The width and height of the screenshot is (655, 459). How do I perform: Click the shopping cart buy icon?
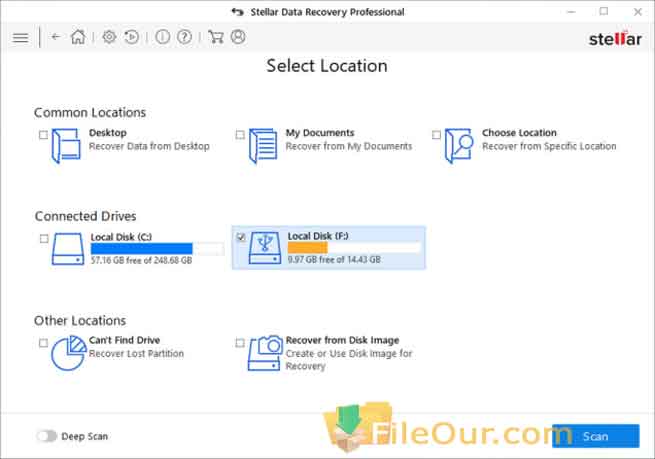(x=216, y=37)
